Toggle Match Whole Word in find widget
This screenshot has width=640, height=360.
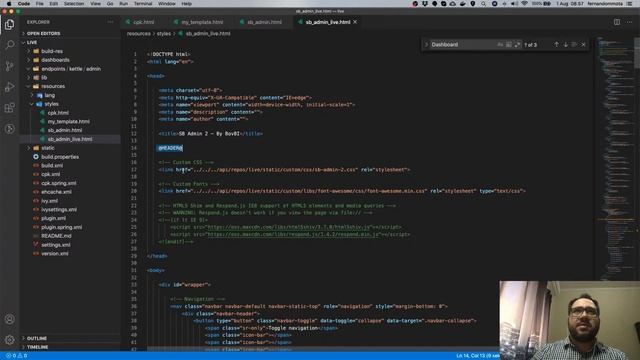click(509, 44)
